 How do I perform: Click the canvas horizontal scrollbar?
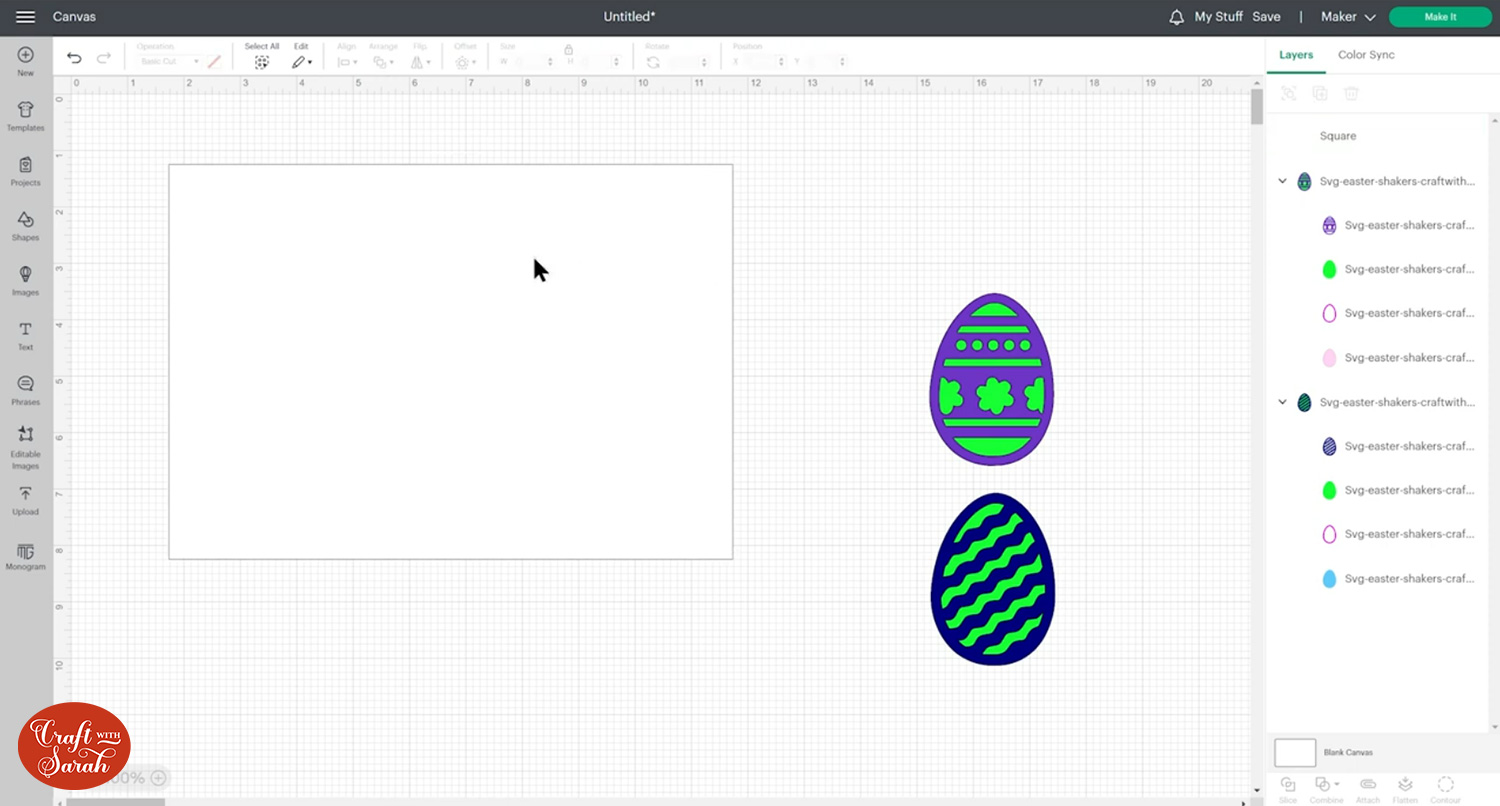point(114,801)
